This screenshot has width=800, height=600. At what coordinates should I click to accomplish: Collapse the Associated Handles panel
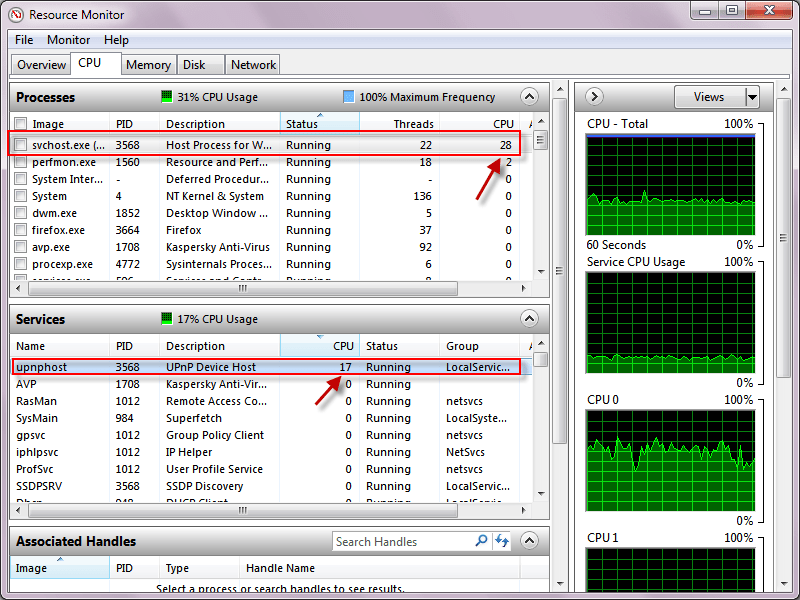(x=528, y=541)
